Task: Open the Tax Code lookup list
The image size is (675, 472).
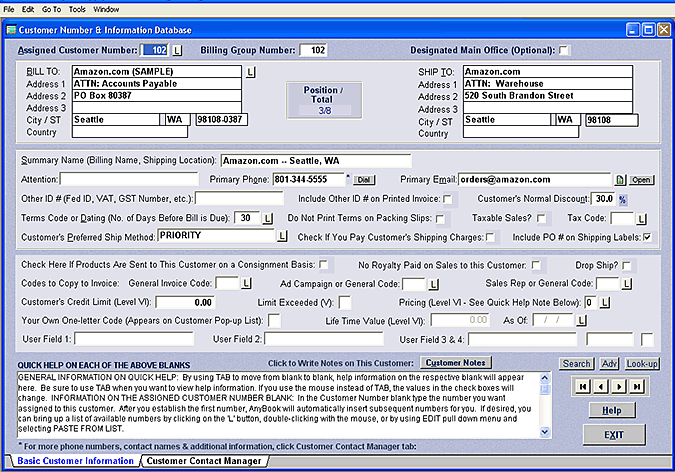Action: click(x=643, y=218)
